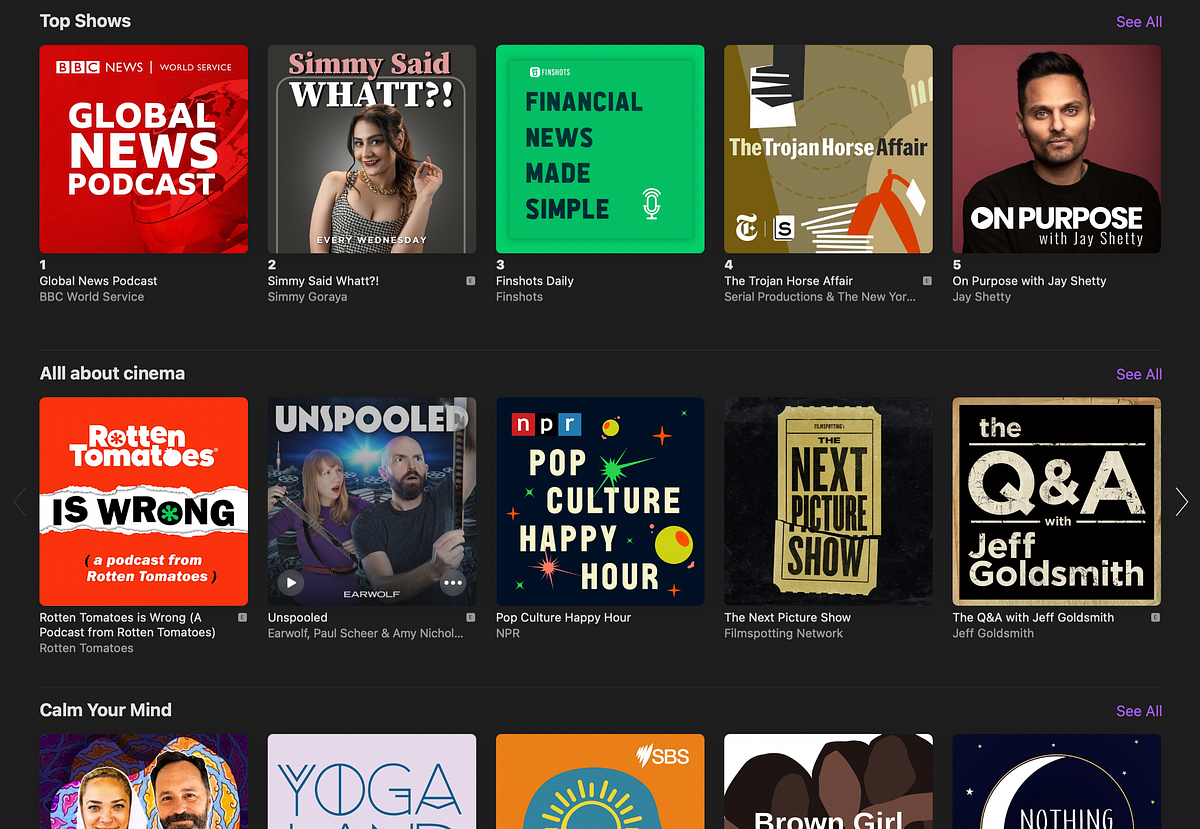Click the Unspooled title text

pos(298,618)
